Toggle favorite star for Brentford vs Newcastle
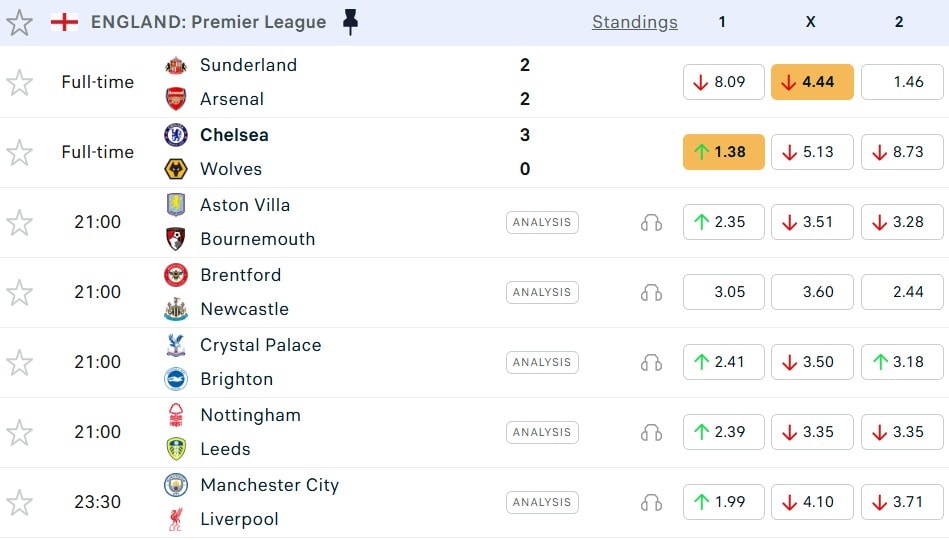The width and height of the screenshot is (949, 540). pyautogui.click(x=20, y=292)
